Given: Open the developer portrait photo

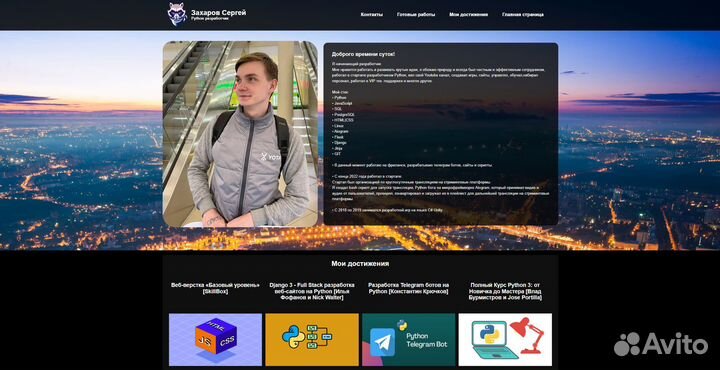Looking at the screenshot, I should pyautogui.click(x=240, y=134).
